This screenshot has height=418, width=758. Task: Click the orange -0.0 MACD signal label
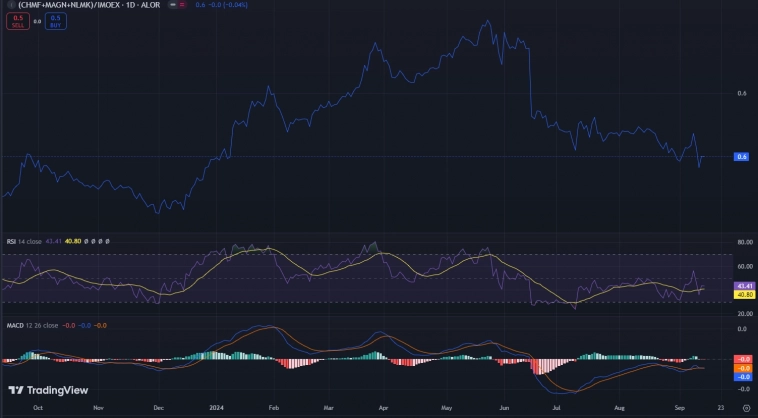coord(743,368)
